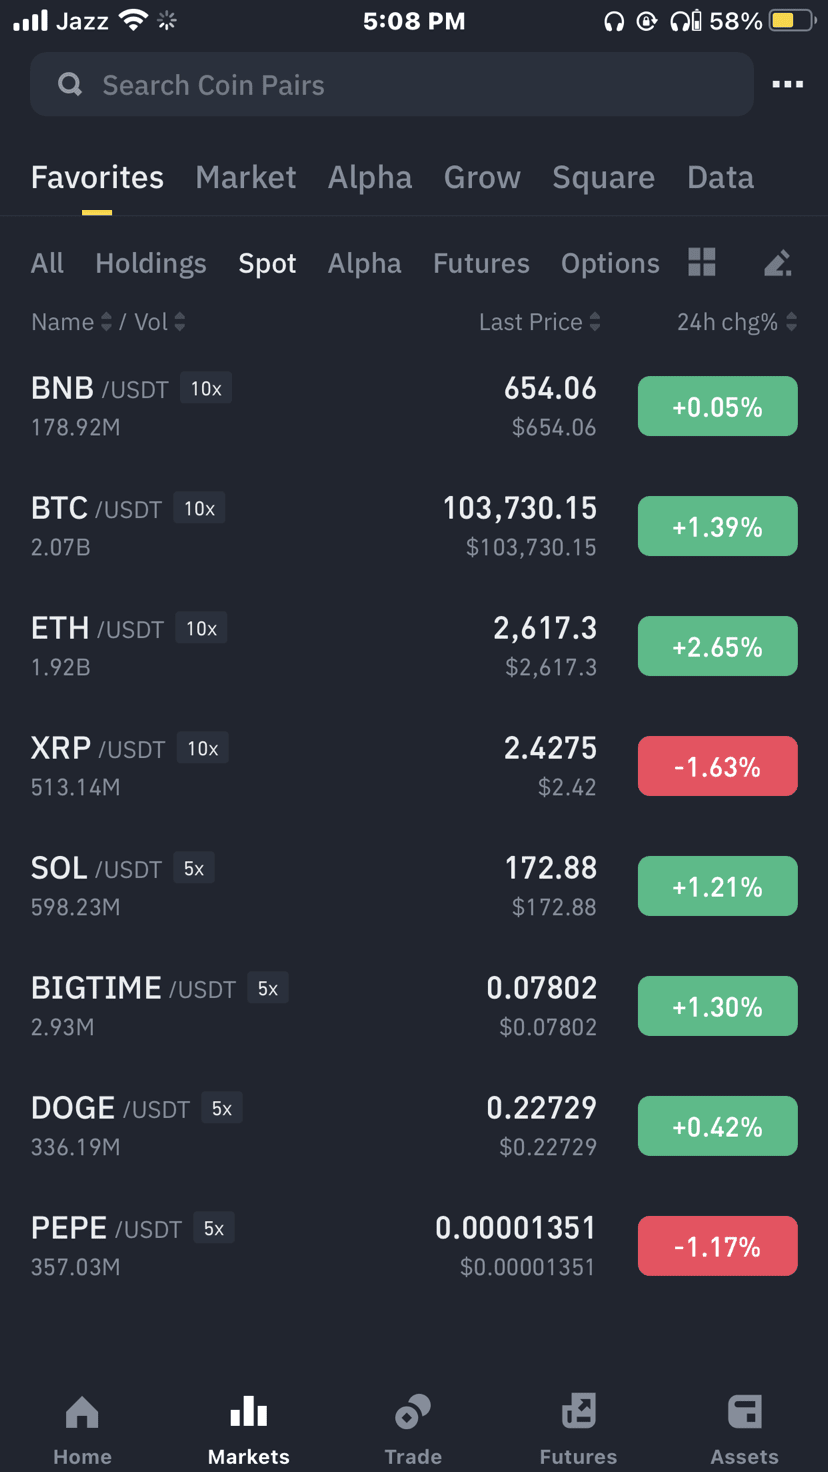
Task: Open the DOGE/USDT pair row
Action: coord(414,1126)
